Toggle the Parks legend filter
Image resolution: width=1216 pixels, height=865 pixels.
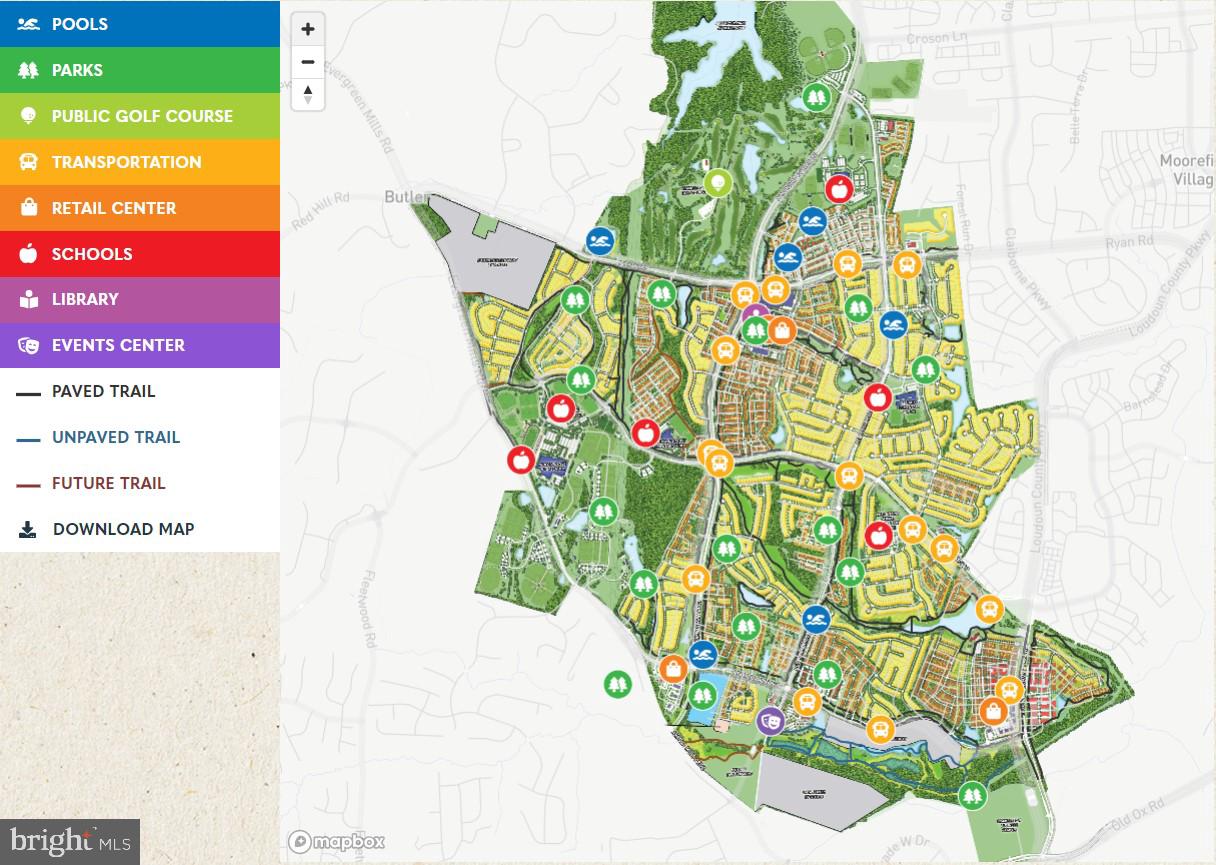[140, 70]
